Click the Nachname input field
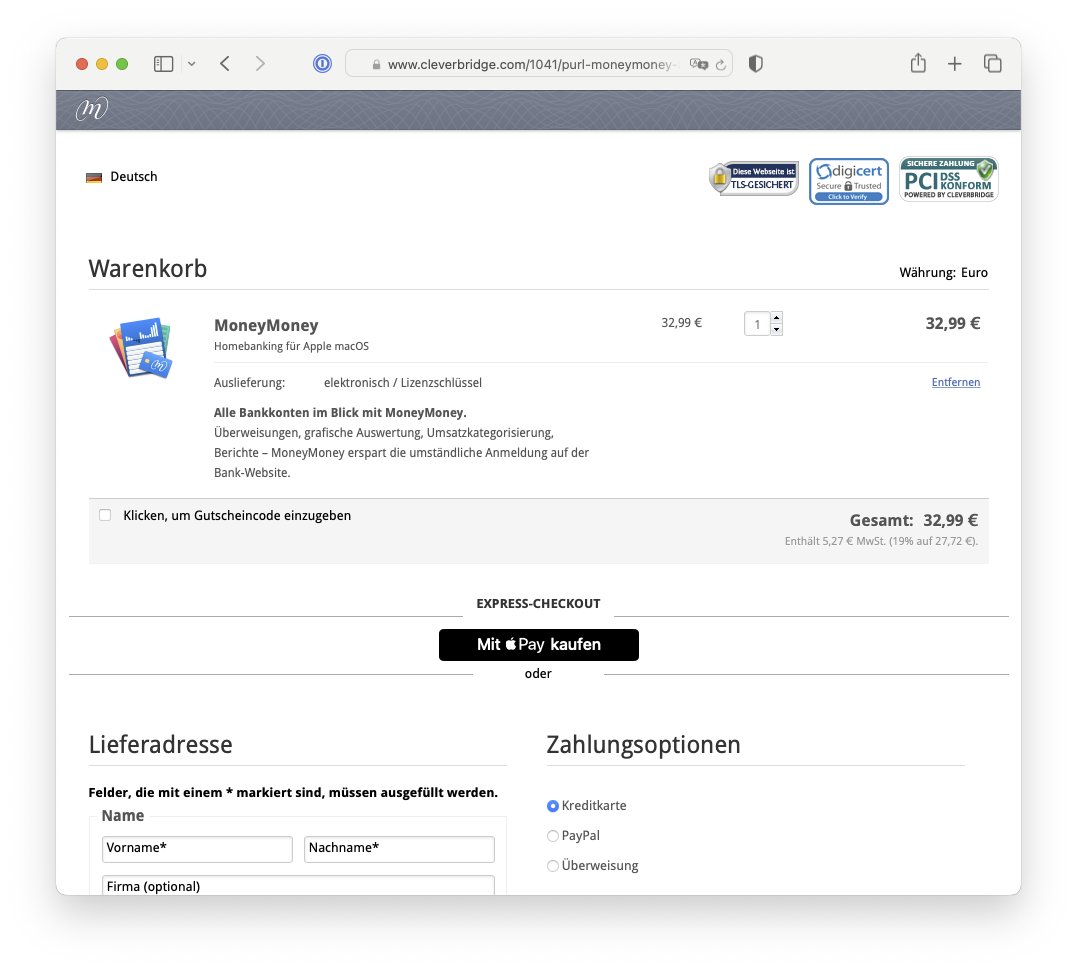Screen dimensions: 1077x969 [x=399, y=849]
